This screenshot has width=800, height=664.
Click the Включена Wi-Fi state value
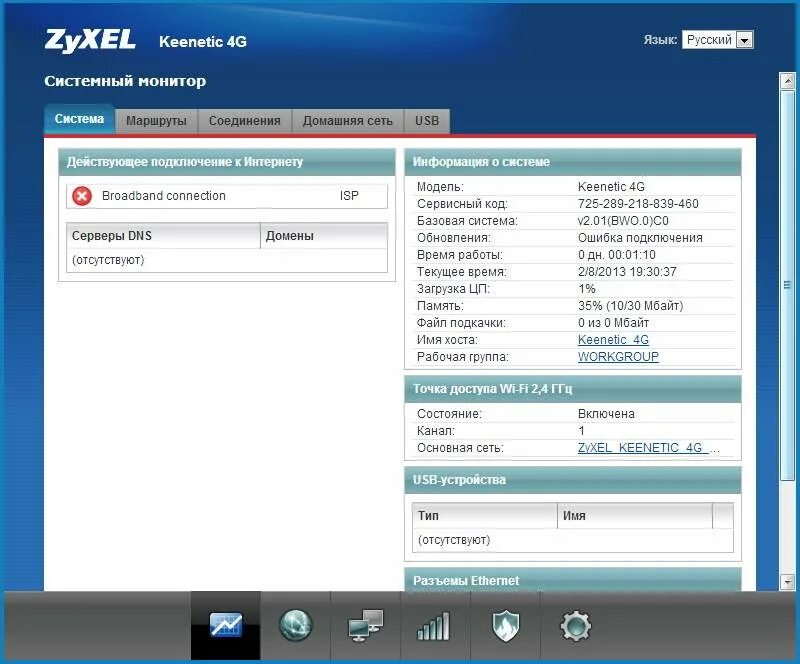[606, 414]
